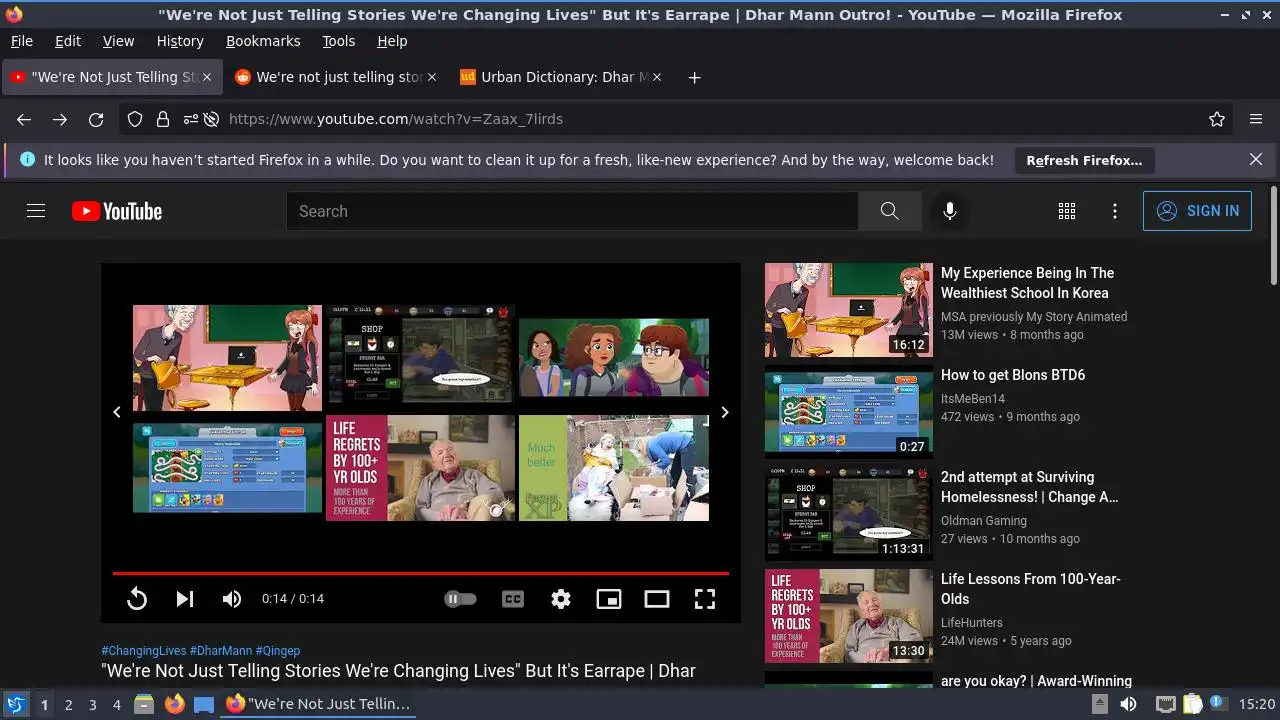Viewport: 1280px width, 720px height.
Task: Open the Bookmarks menu
Action: pos(263,41)
